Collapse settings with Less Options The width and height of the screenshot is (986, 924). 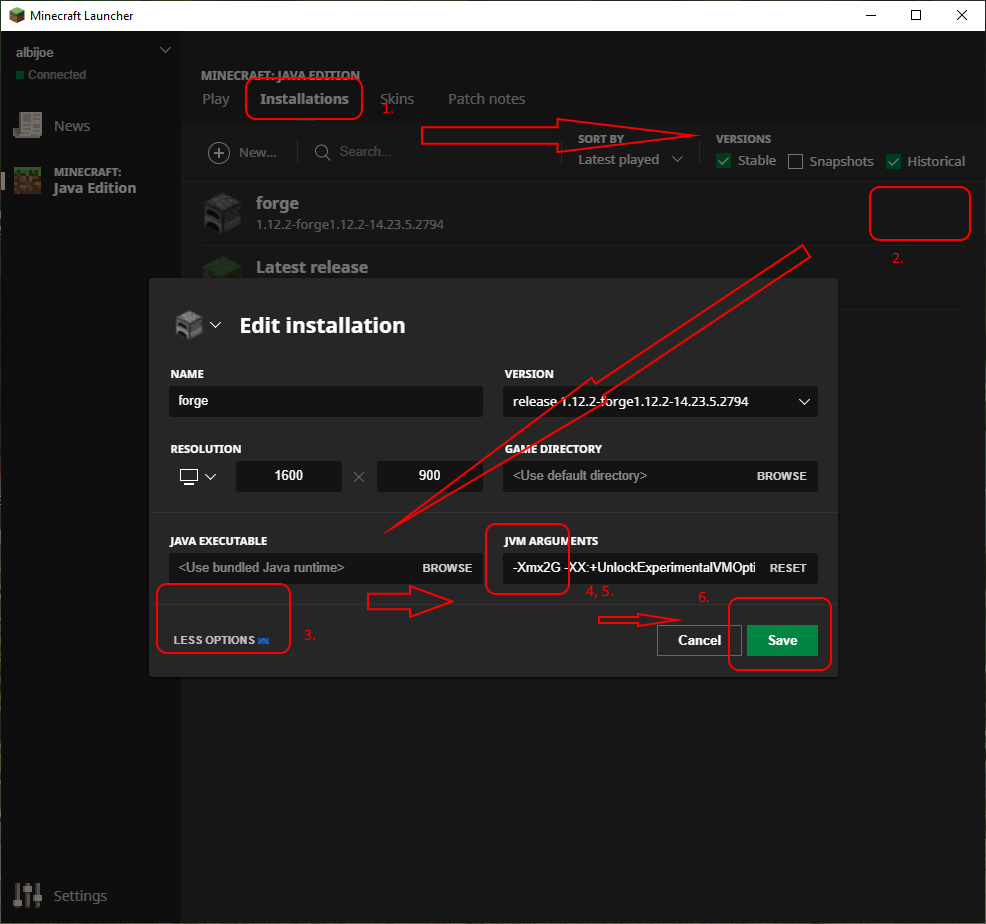click(220, 640)
